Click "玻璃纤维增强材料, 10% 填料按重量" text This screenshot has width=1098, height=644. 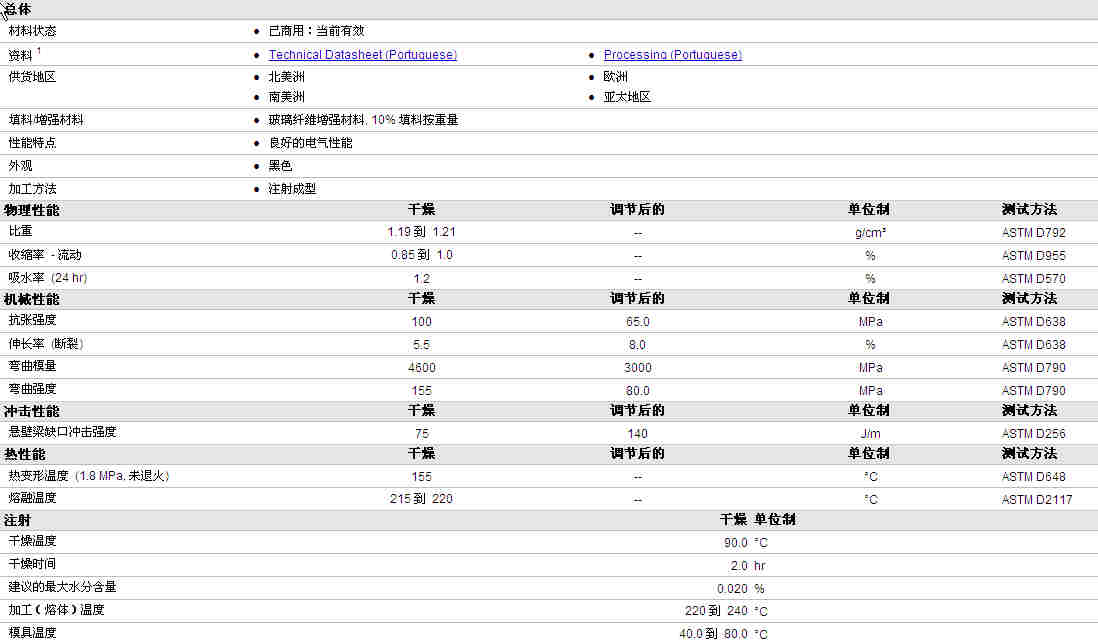pyautogui.click(x=363, y=120)
